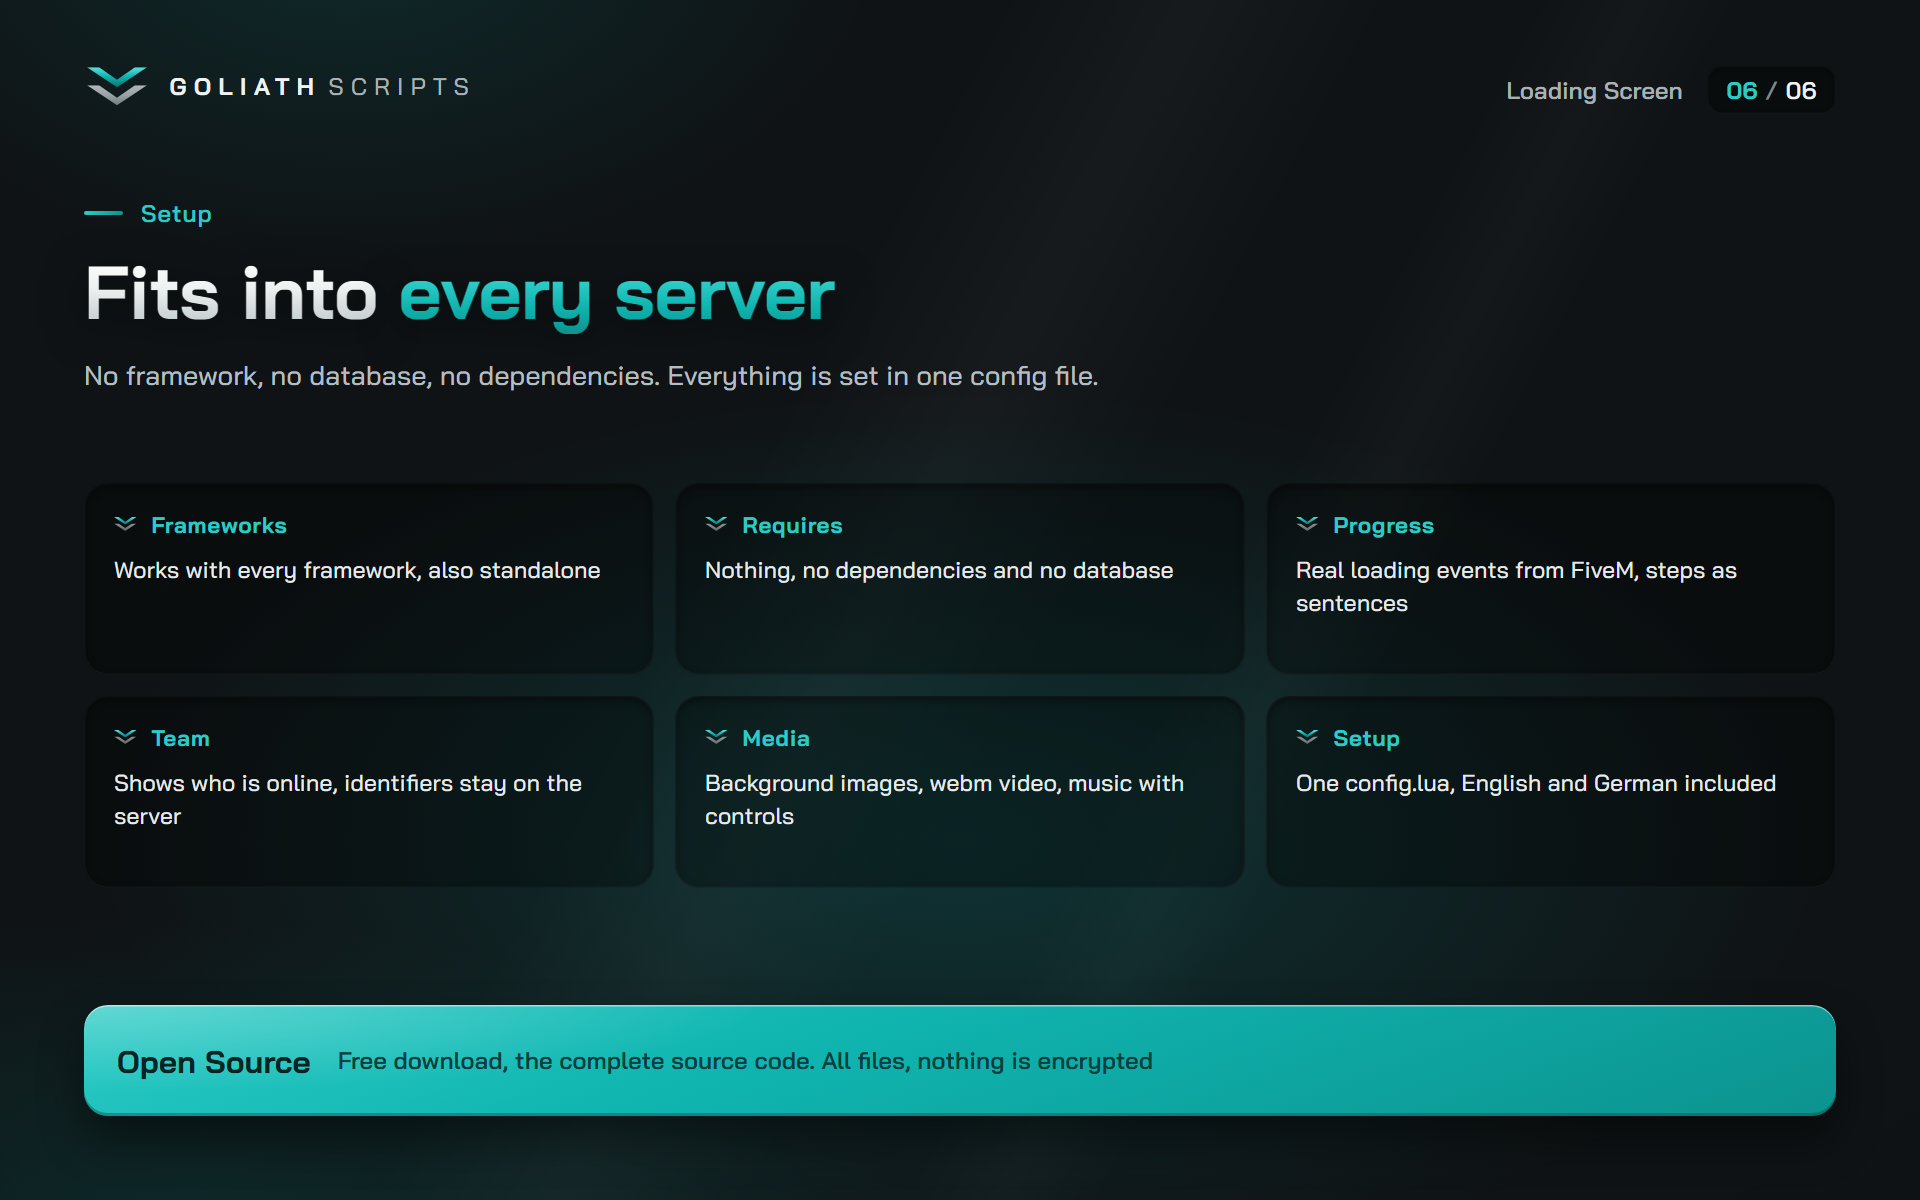Click 'Nothing, no dependencies and no database'
Viewport: 1920px width, 1200px height.
939,571
